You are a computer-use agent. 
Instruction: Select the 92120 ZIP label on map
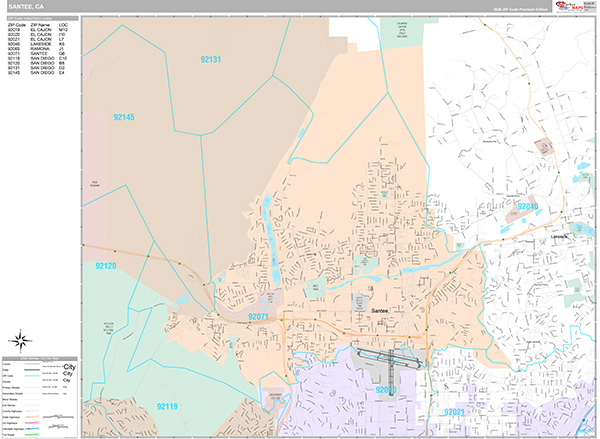pos(106,267)
